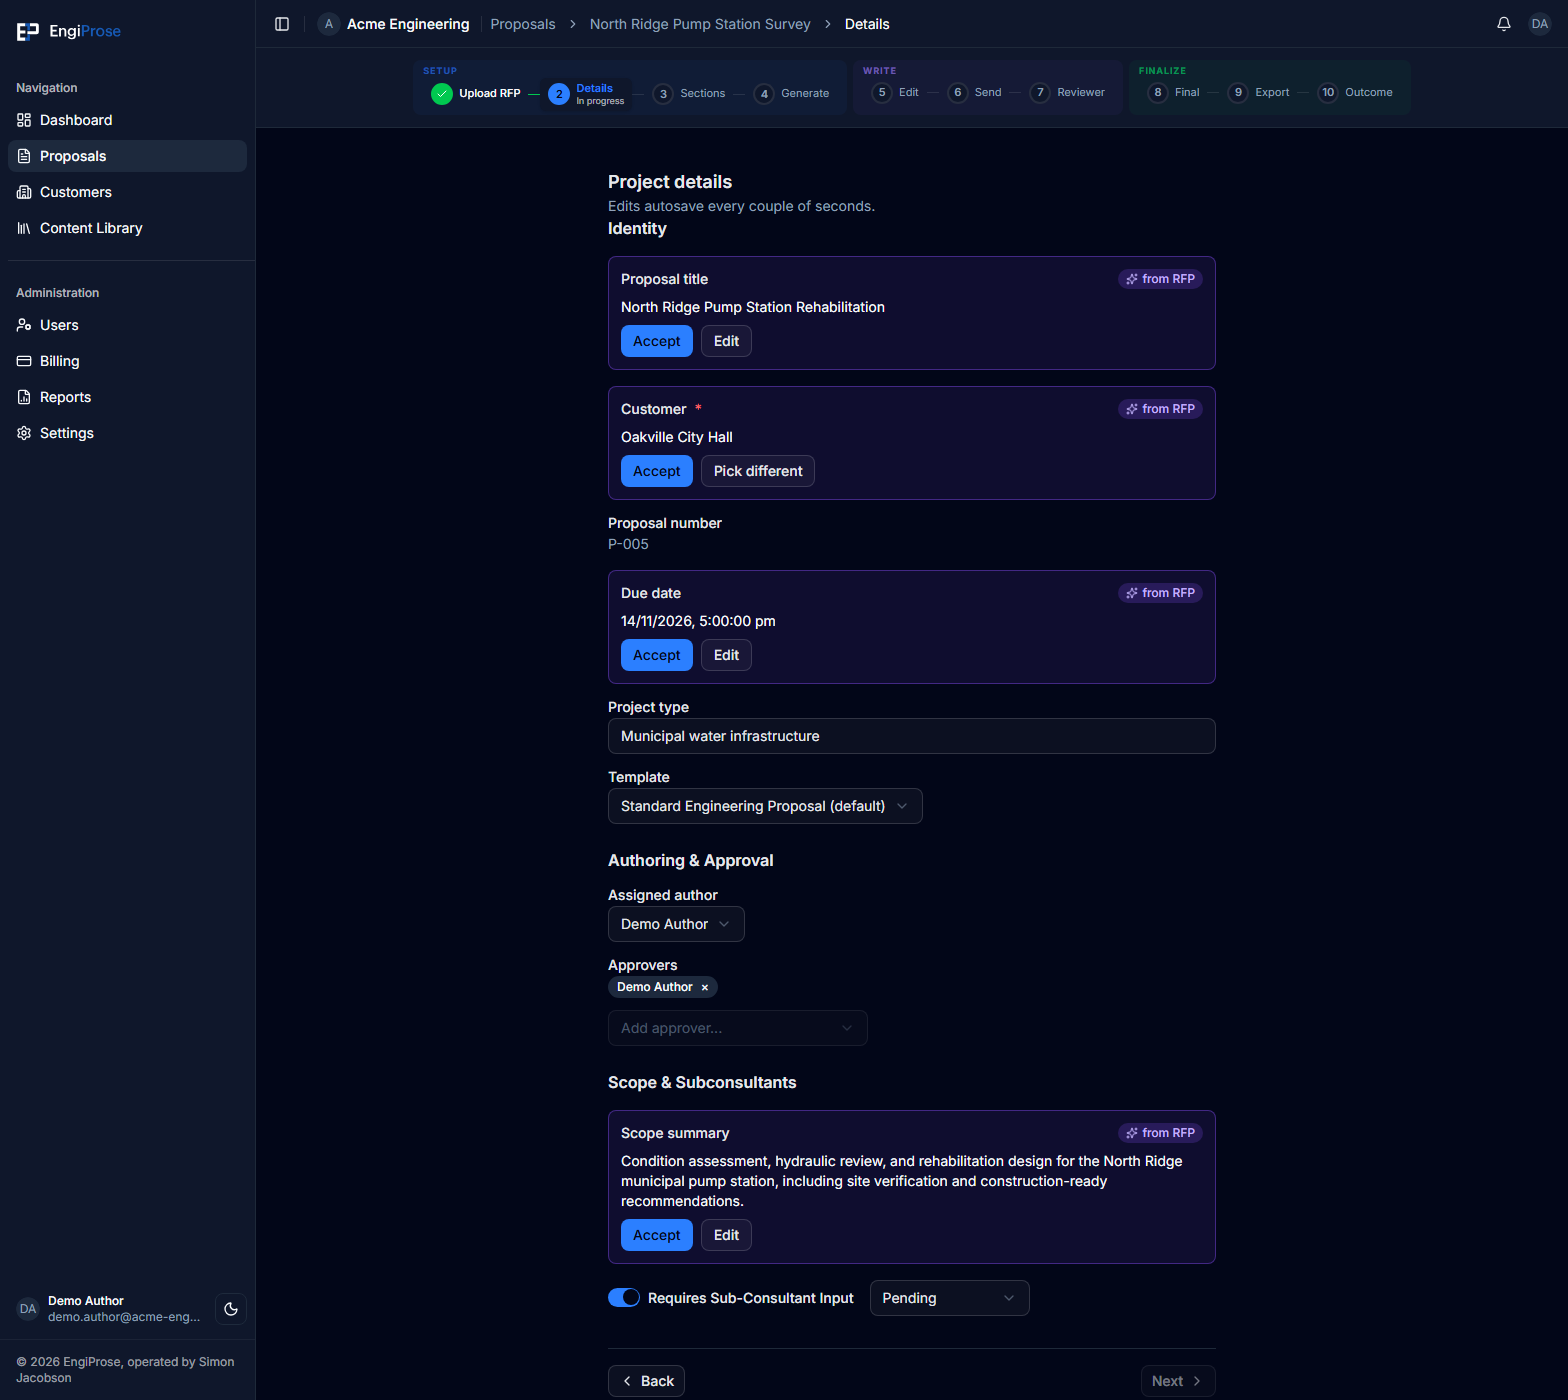This screenshot has height=1400, width=1568.
Task: Click step 4 Generate circle
Action: [764, 94]
